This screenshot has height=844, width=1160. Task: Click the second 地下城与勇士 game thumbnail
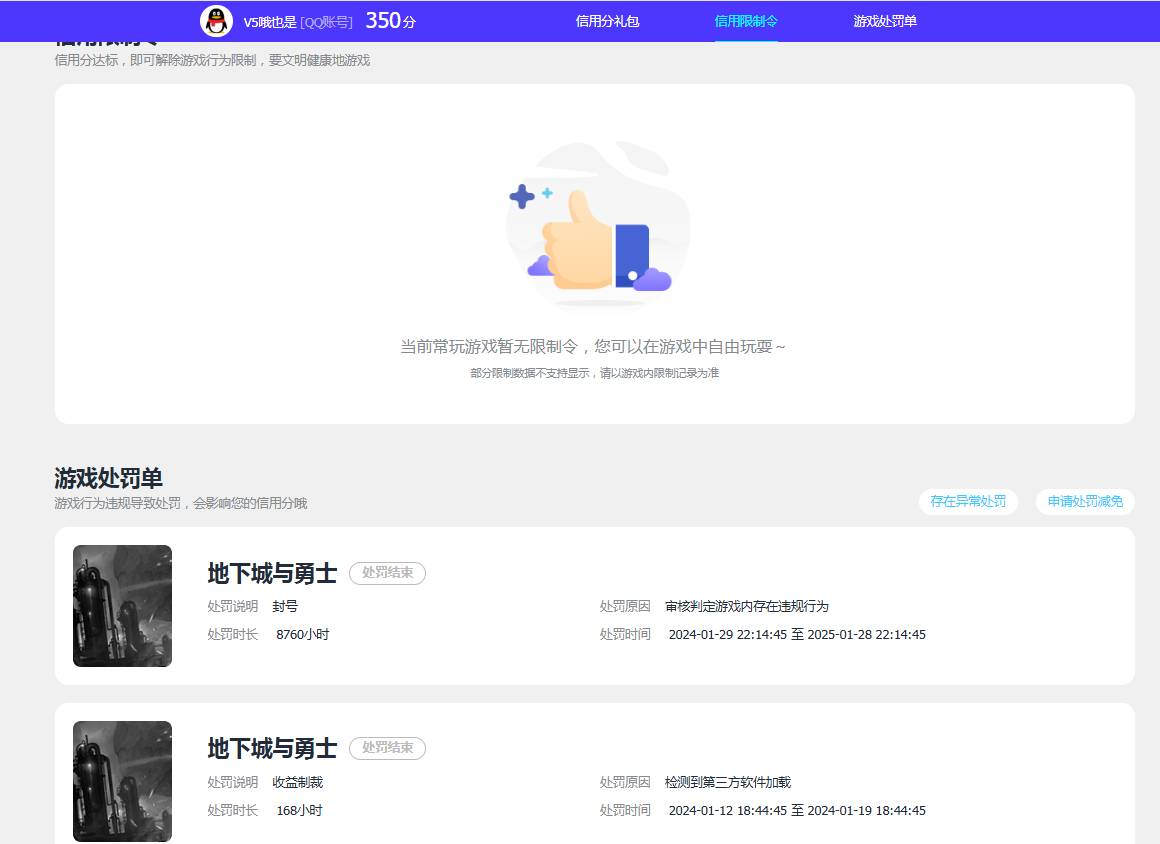click(121, 780)
